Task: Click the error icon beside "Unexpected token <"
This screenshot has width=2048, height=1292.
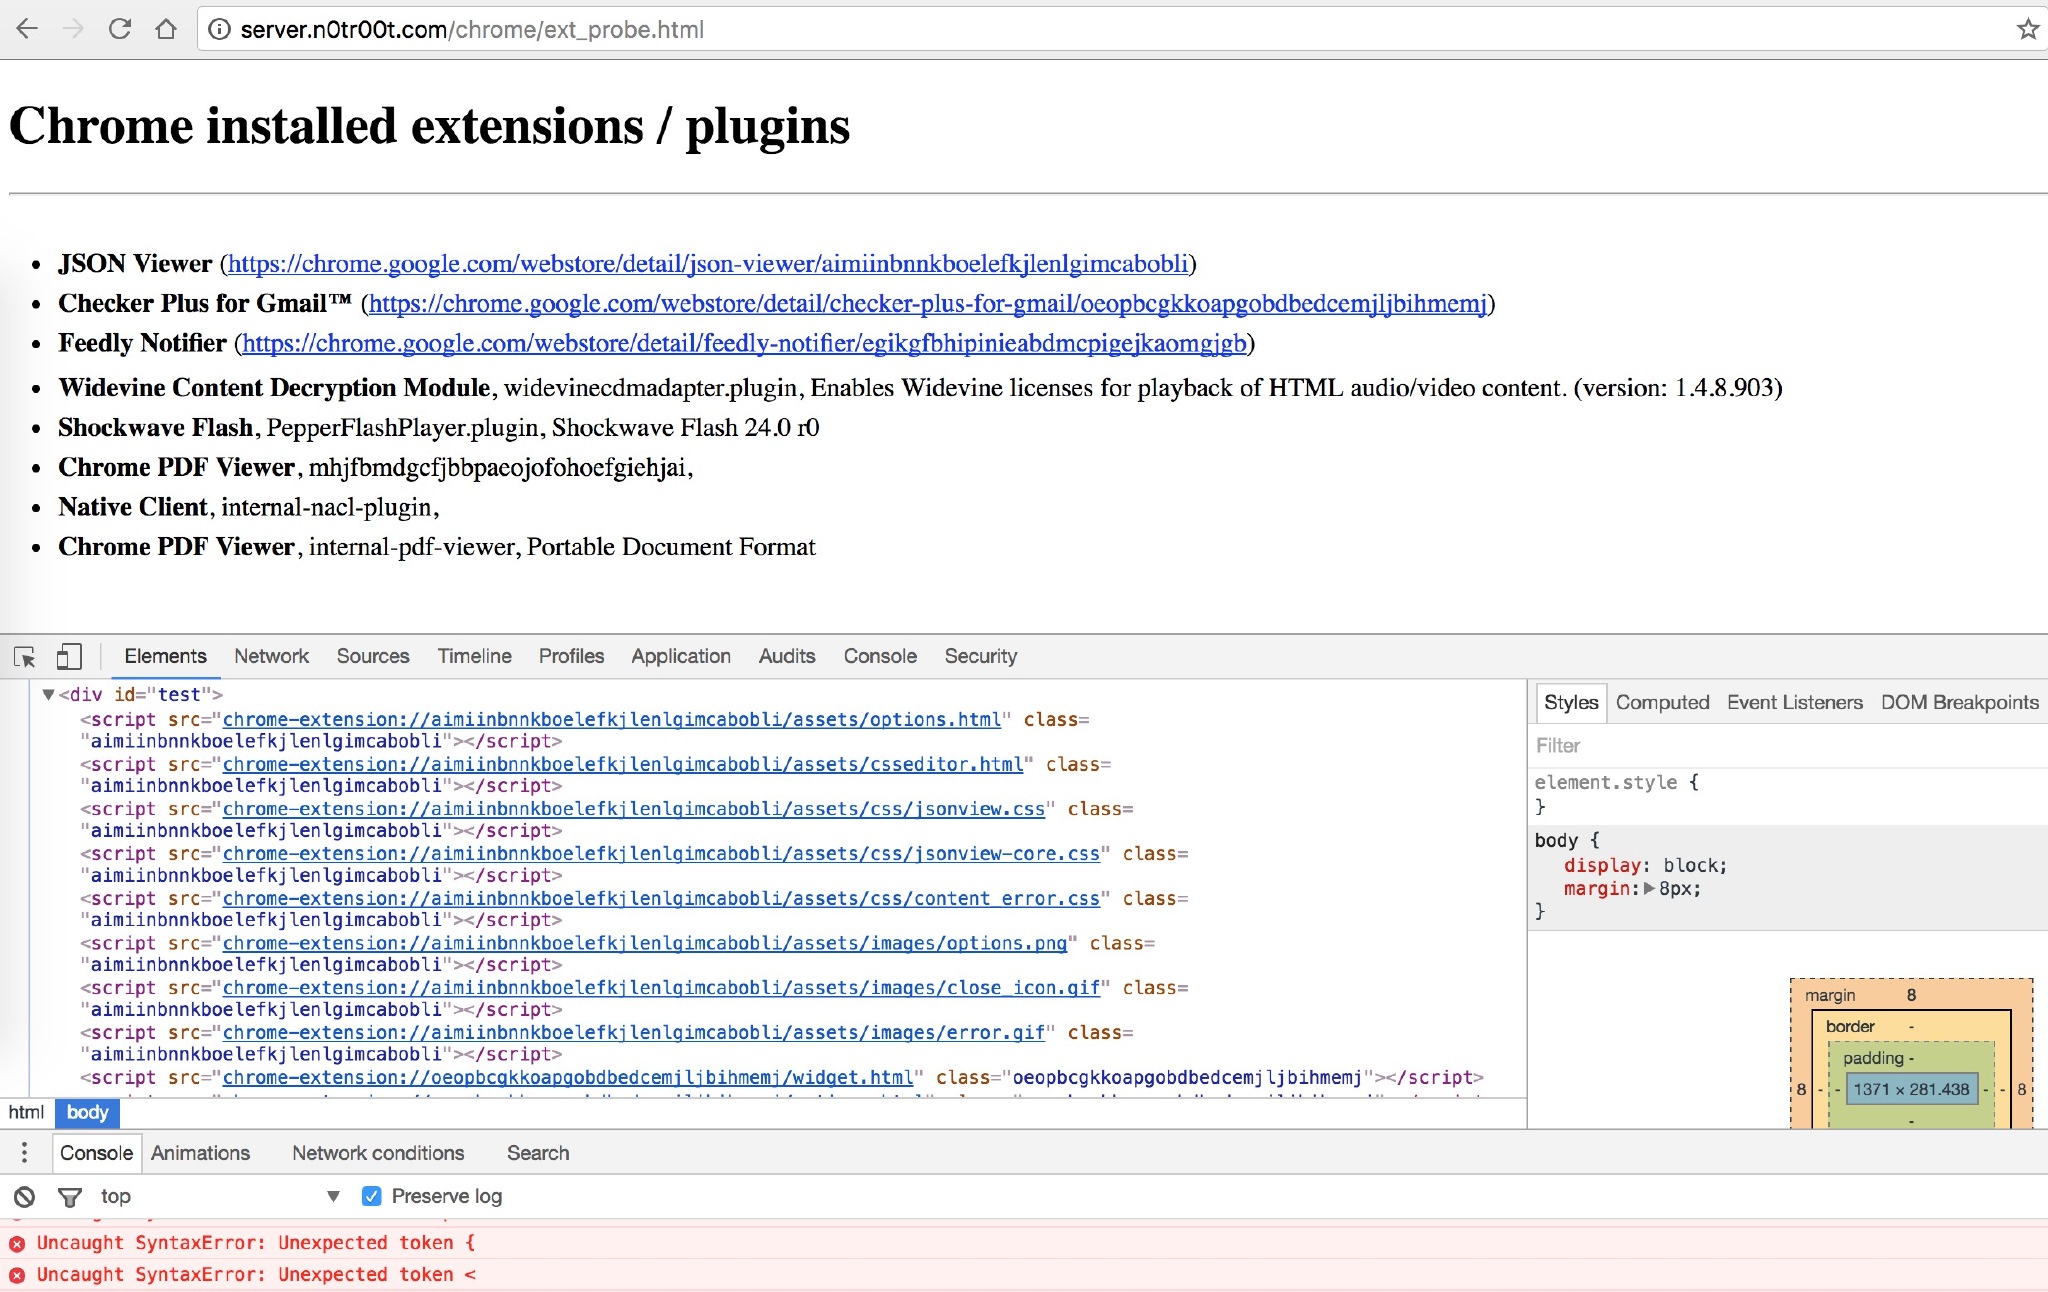Action: (17, 1275)
